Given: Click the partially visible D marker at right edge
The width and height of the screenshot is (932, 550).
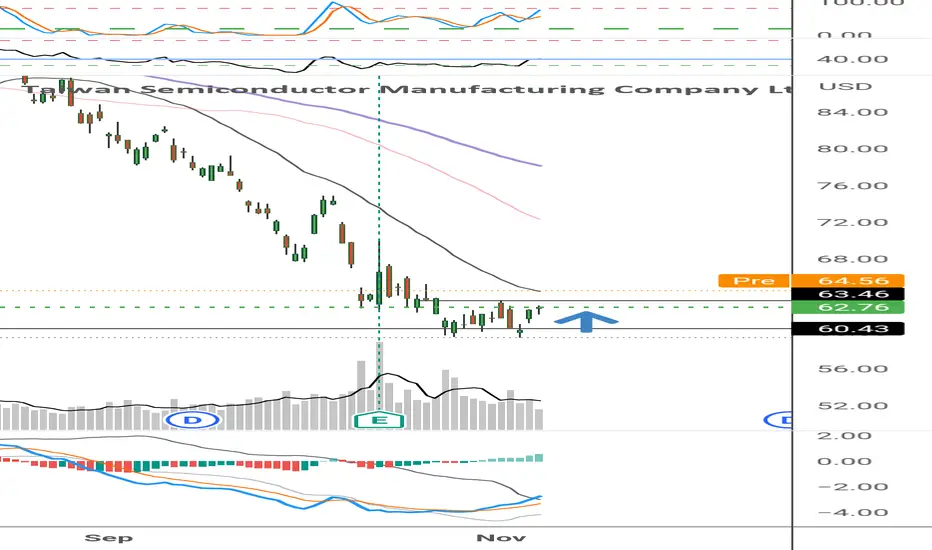Looking at the screenshot, I should click(778, 420).
